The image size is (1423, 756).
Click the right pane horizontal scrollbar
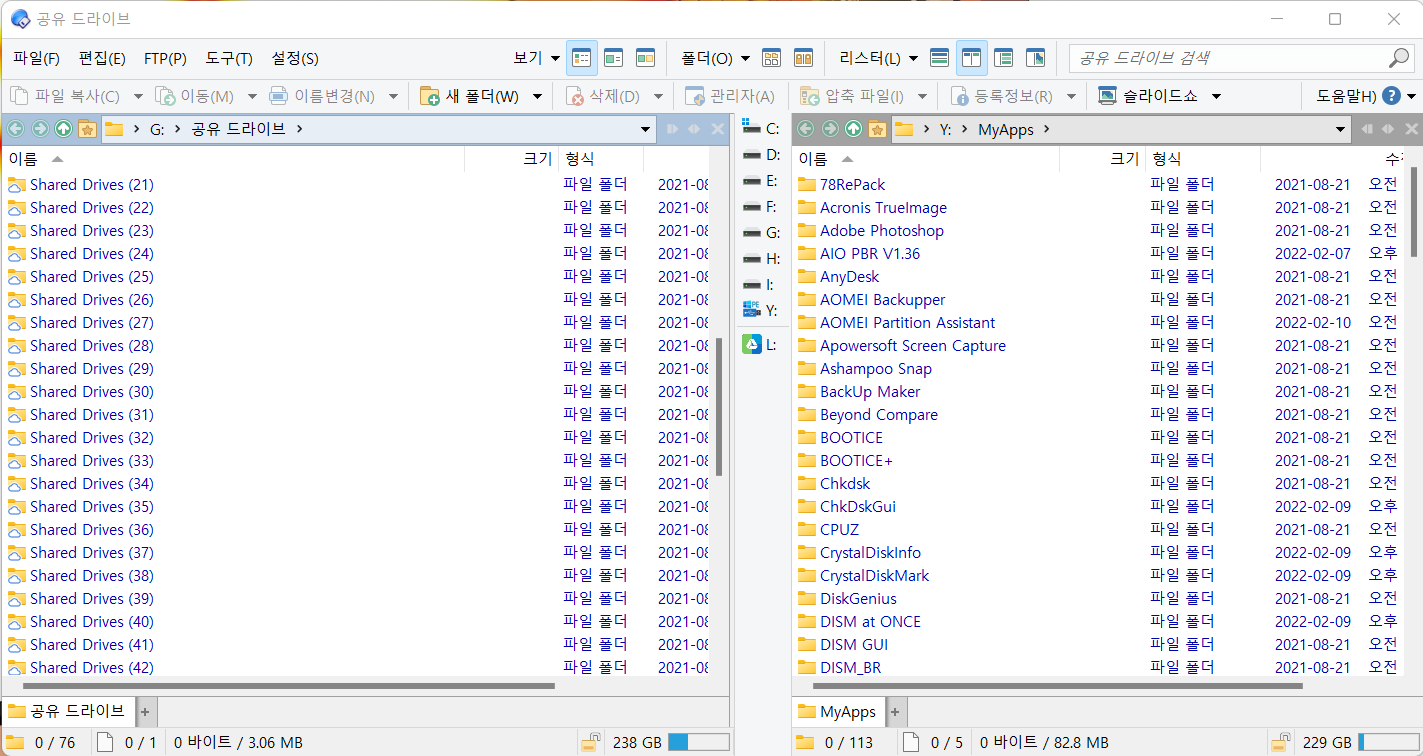(x=1058, y=686)
